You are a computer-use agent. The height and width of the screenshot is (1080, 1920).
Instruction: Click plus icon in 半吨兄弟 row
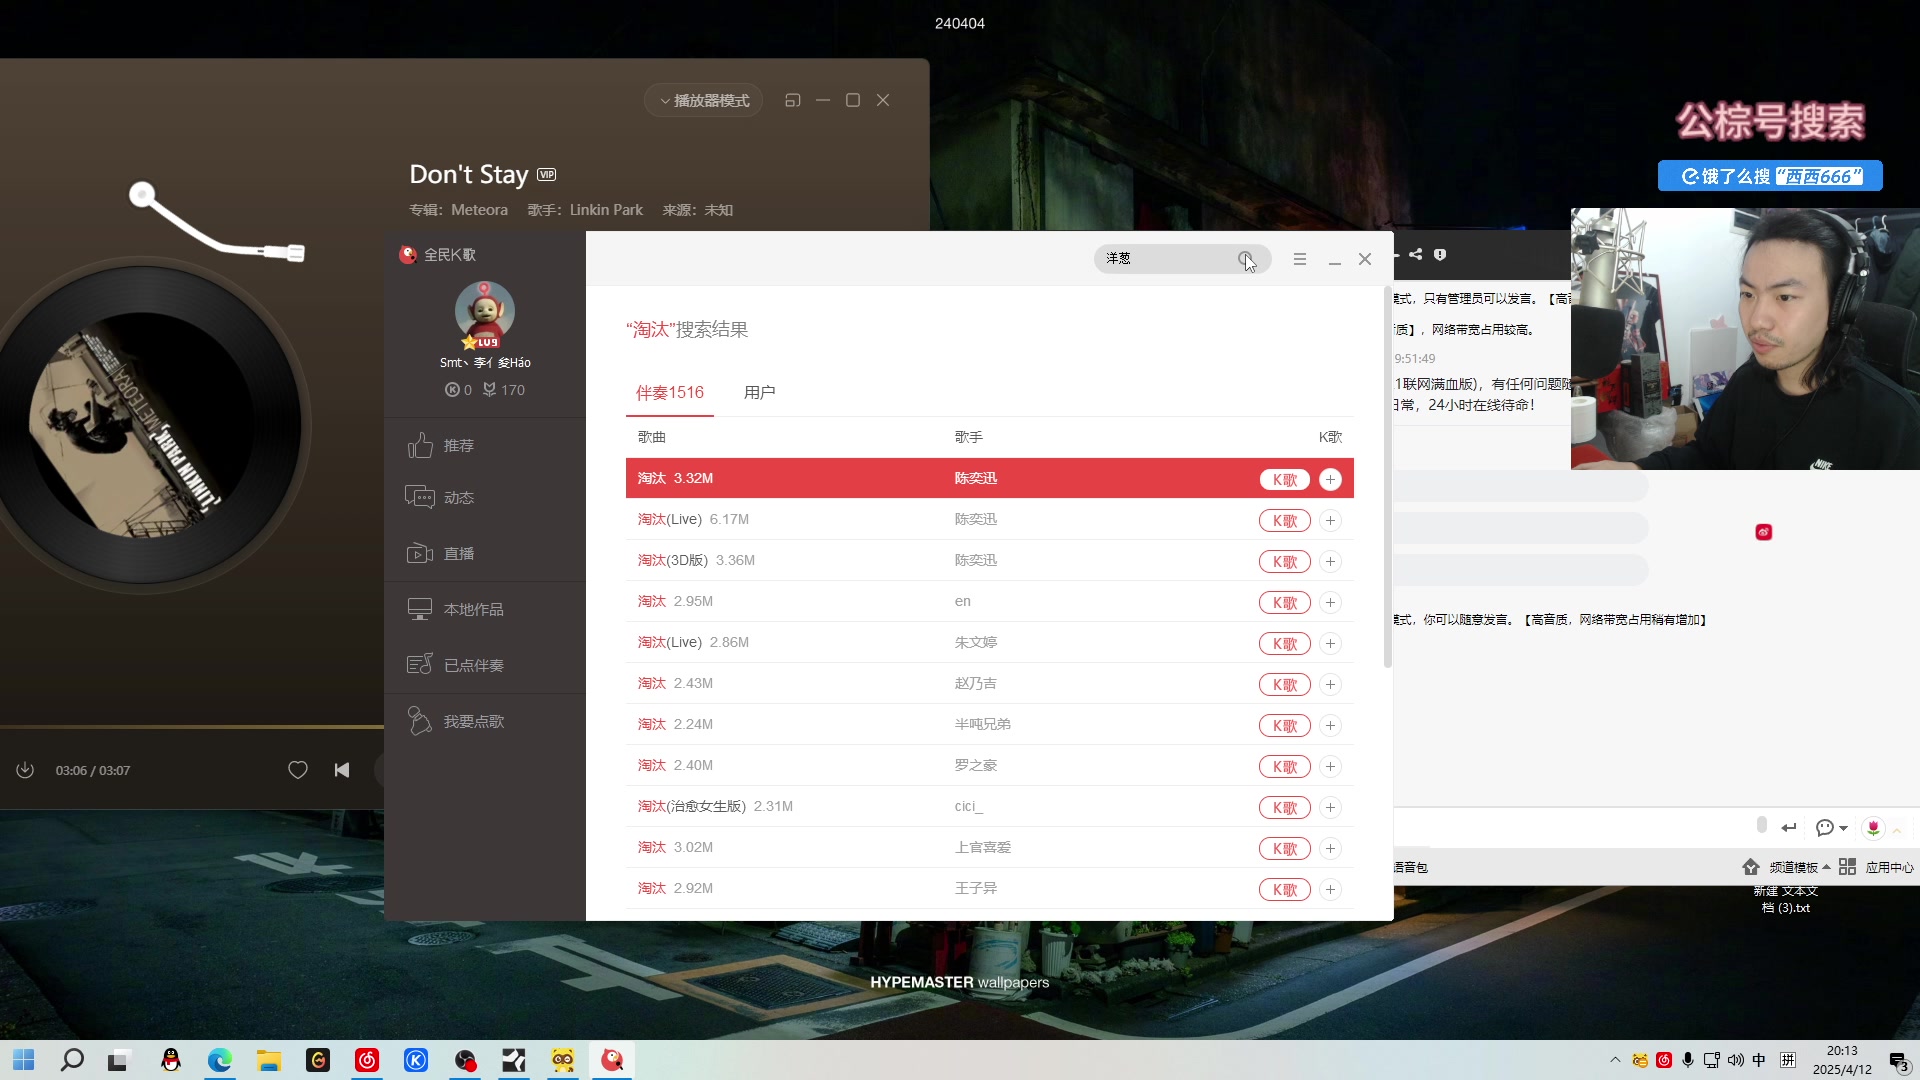(1330, 725)
